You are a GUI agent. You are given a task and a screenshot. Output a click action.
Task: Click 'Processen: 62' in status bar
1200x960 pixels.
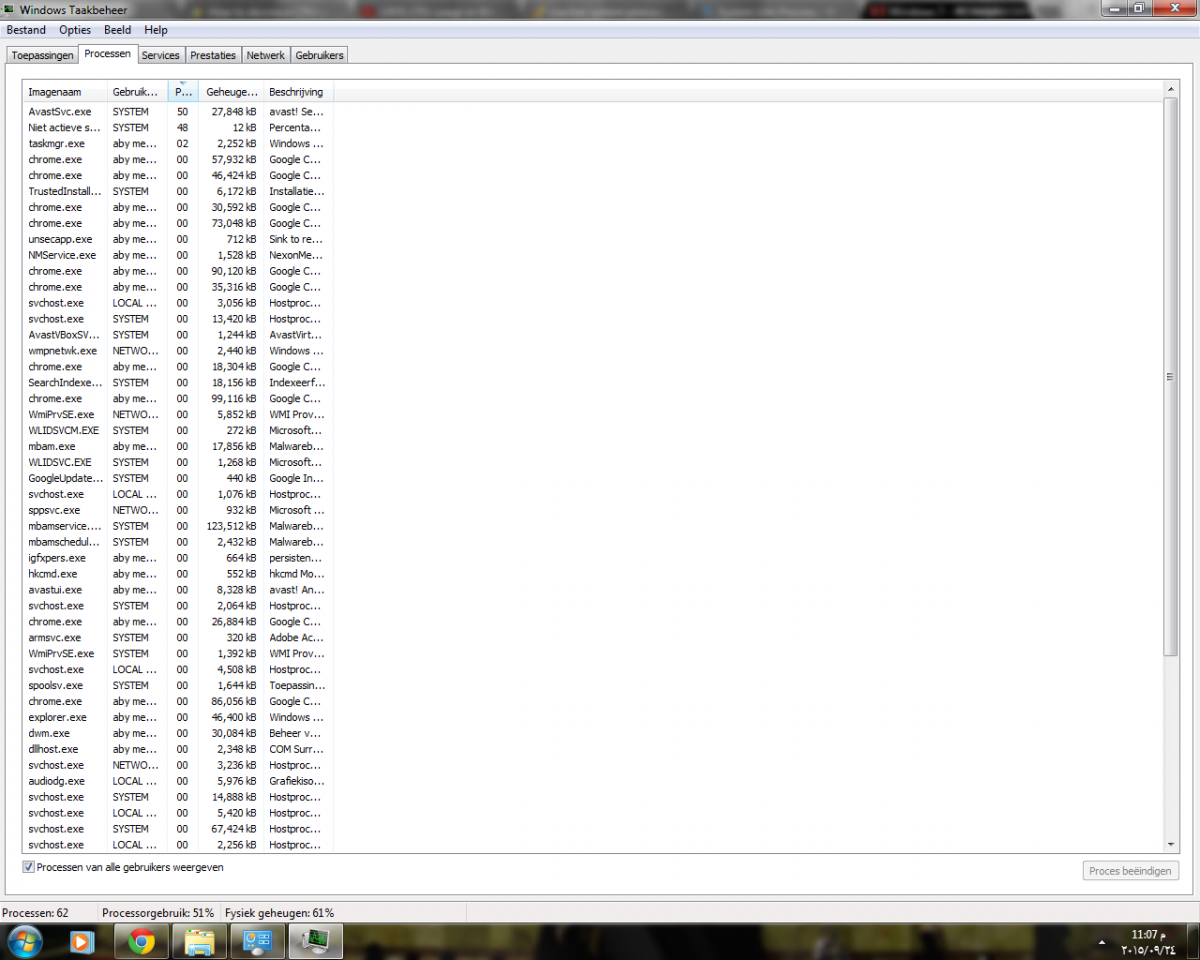[x=35, y=913]
